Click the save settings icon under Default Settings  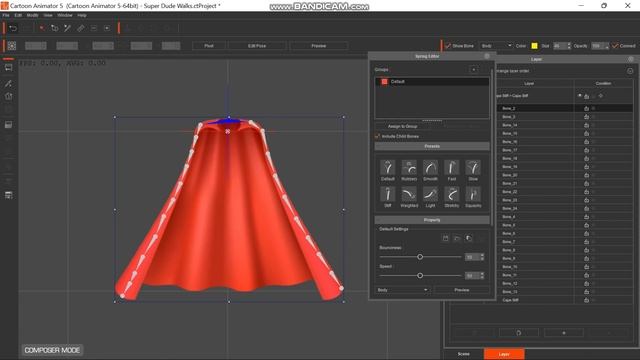[x=446, y=238]
